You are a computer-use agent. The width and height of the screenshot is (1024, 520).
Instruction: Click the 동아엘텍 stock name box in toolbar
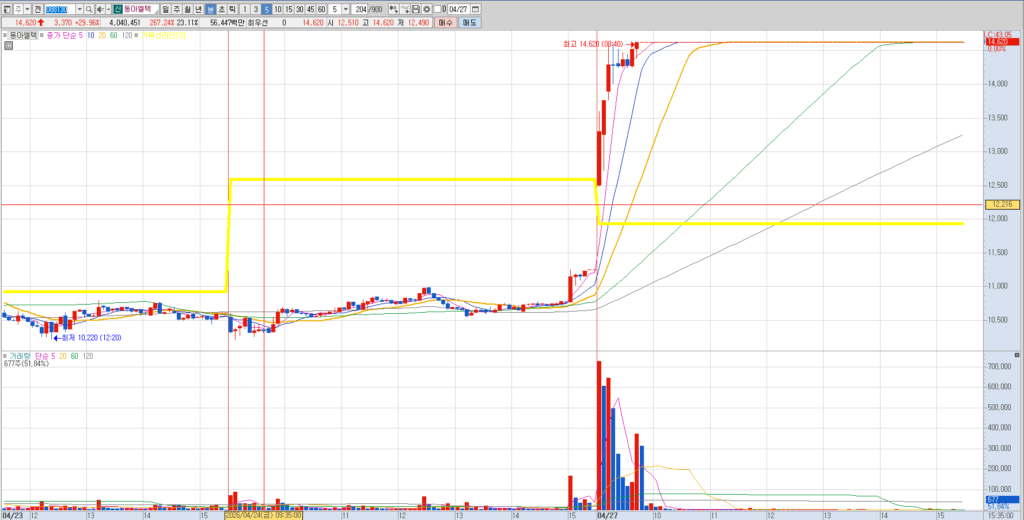[x=140, y=9]
